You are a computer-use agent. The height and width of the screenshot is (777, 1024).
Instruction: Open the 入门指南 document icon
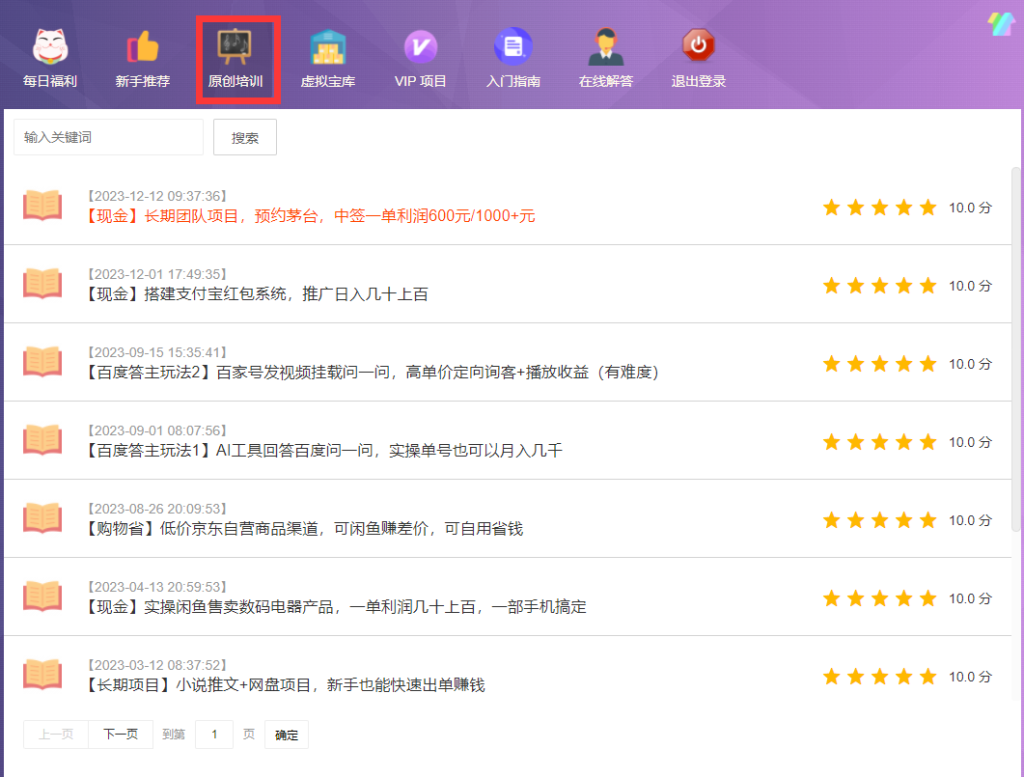tap(513, 48)
